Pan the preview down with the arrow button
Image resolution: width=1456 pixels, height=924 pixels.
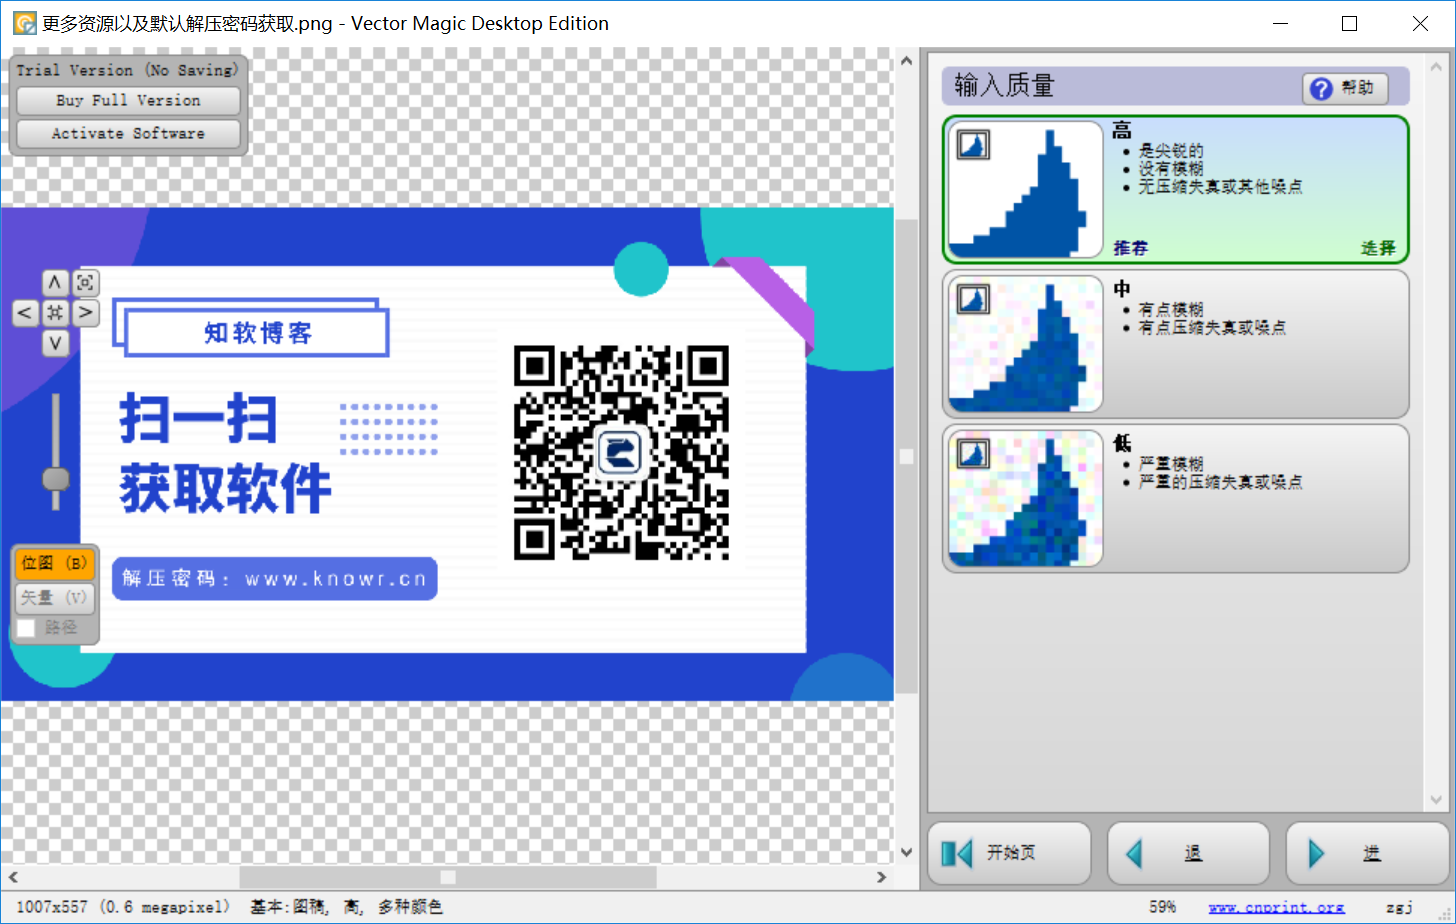55,344
